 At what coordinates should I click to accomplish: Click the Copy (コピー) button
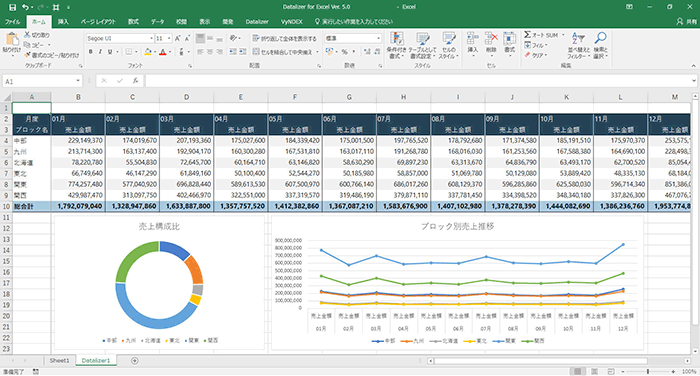[x=35, y=45]
